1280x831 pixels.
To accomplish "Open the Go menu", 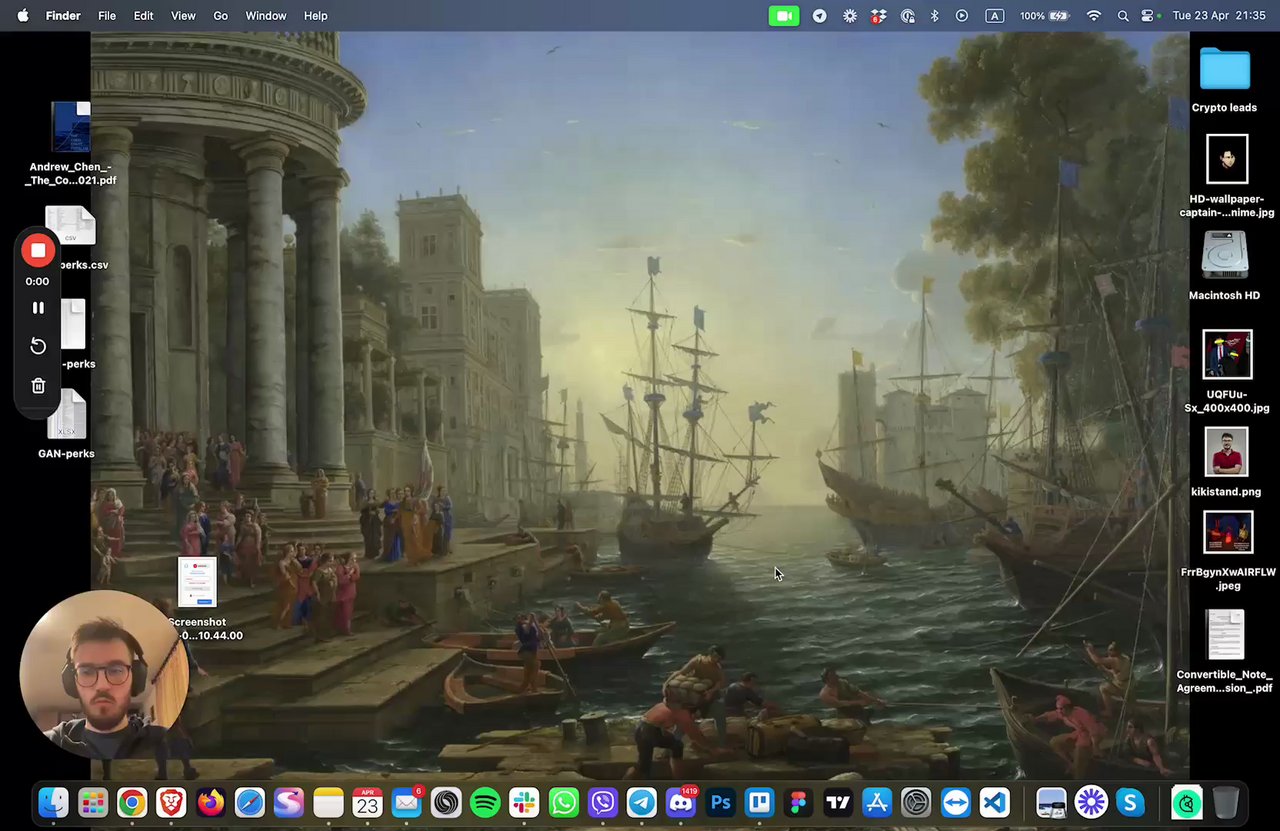I will 221,16.
